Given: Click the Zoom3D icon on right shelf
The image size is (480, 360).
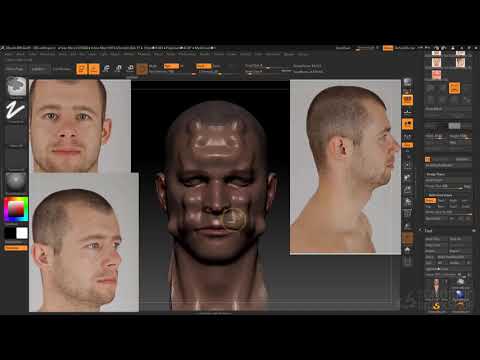Looking at the screenshot, I should click(x=408, y=190).
